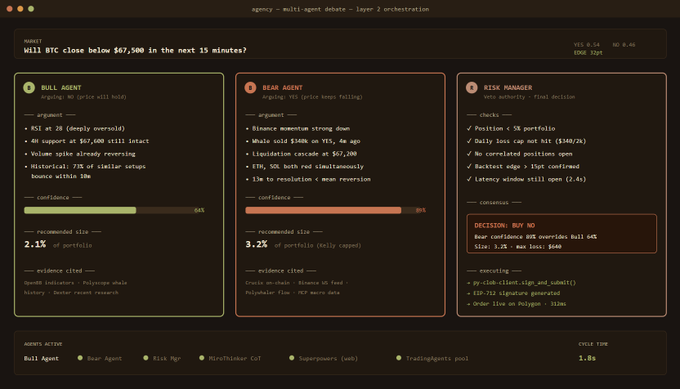Click the macOS yellow minimize window dot

(x=20, y=9)
